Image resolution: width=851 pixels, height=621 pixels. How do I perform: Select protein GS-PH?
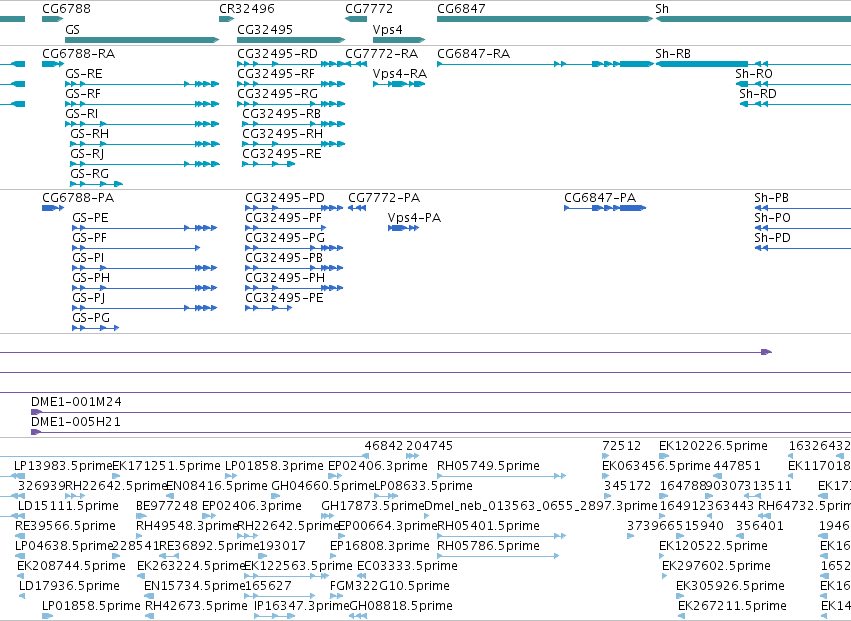click(91, 278)
